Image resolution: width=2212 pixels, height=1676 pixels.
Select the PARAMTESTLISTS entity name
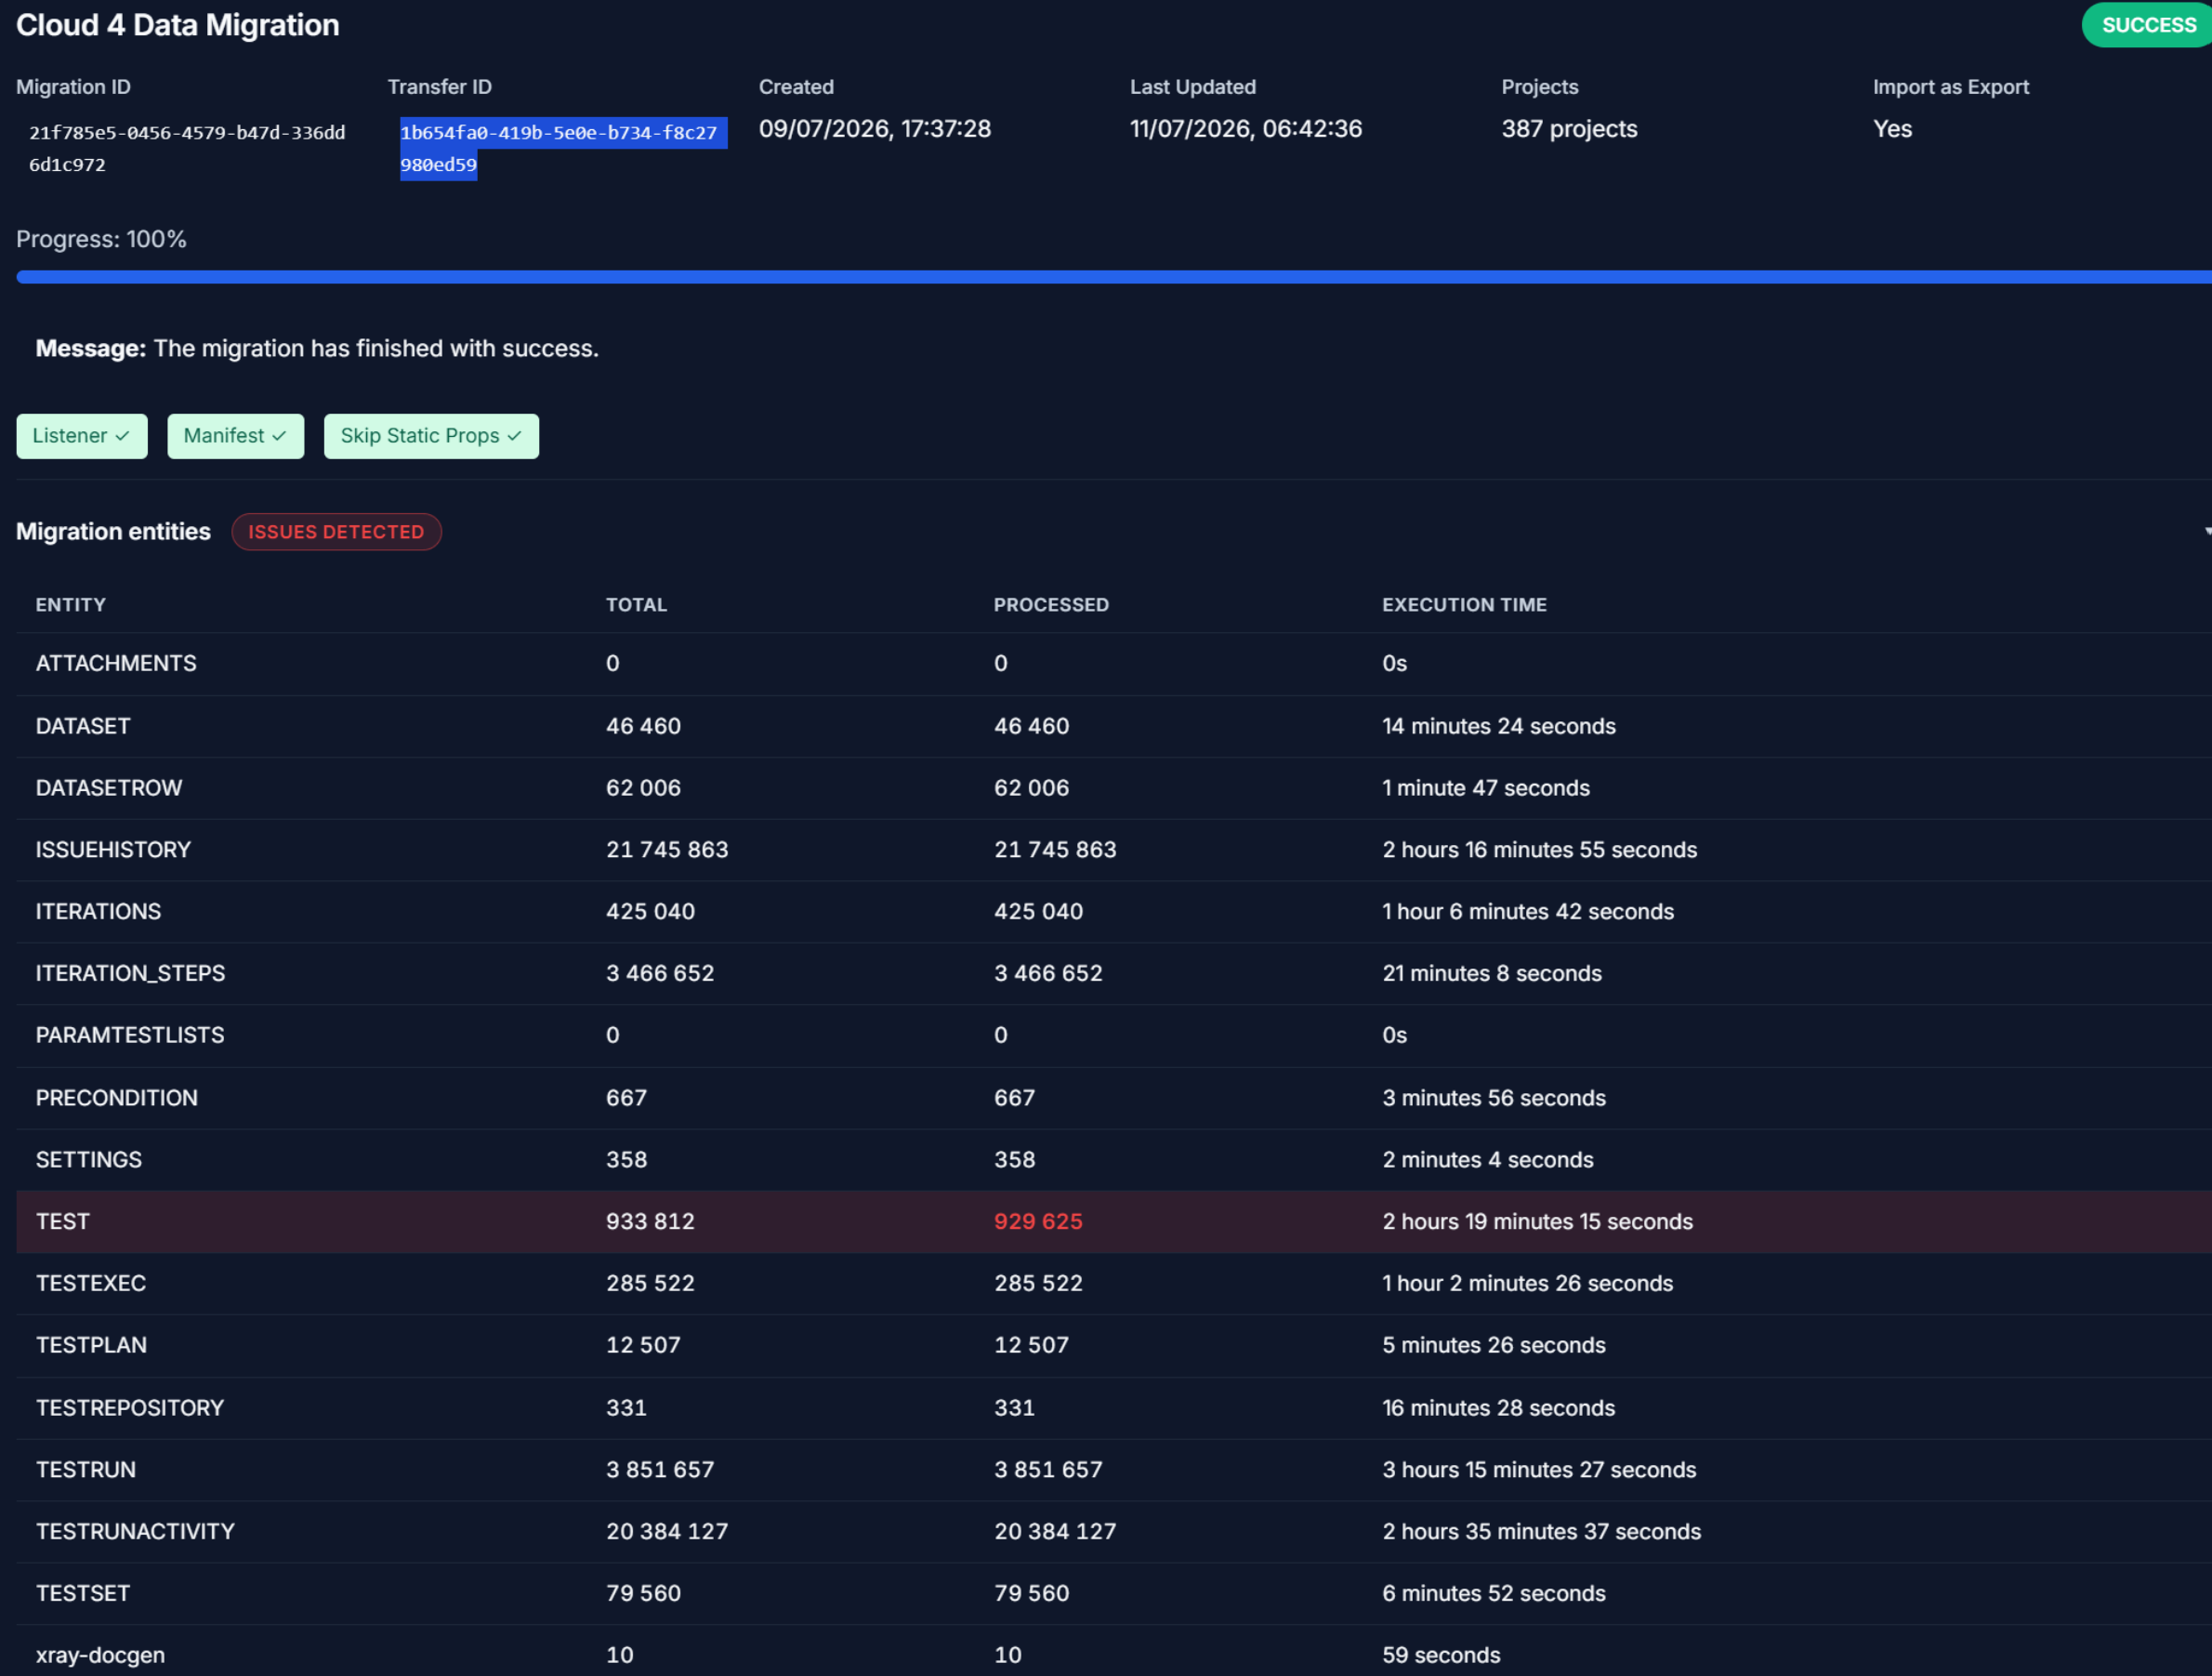pos(130,1035)
